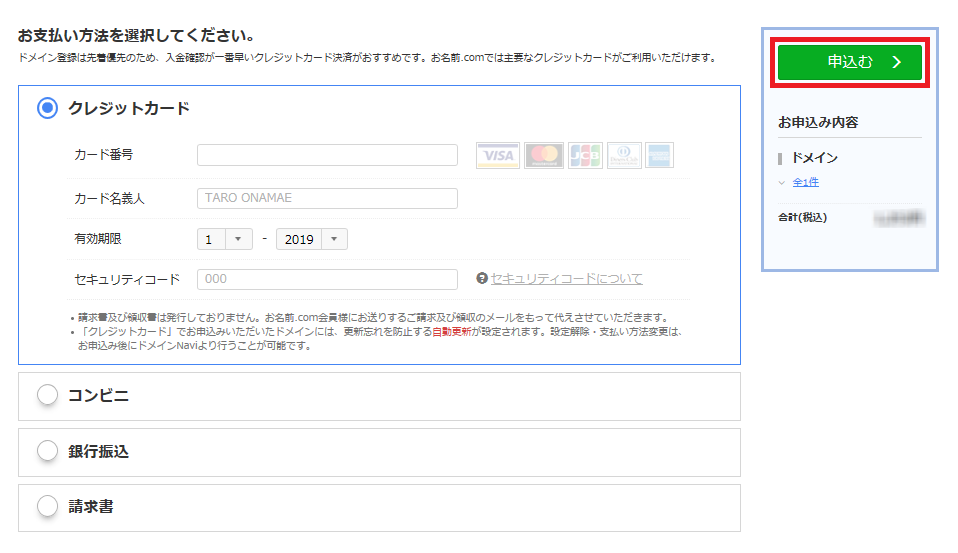
Task: Focus the セキュリティコード input field
Action: tap(327, 279)
